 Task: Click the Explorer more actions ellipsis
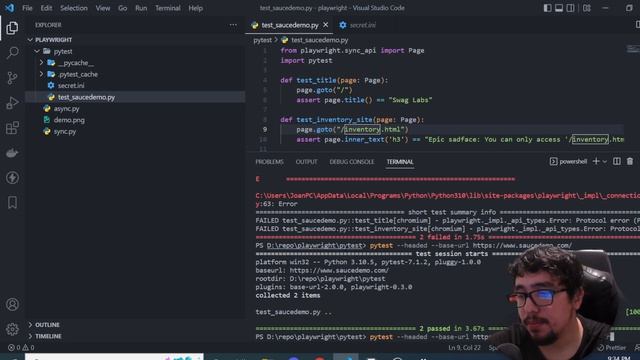(x=233, y=25)
